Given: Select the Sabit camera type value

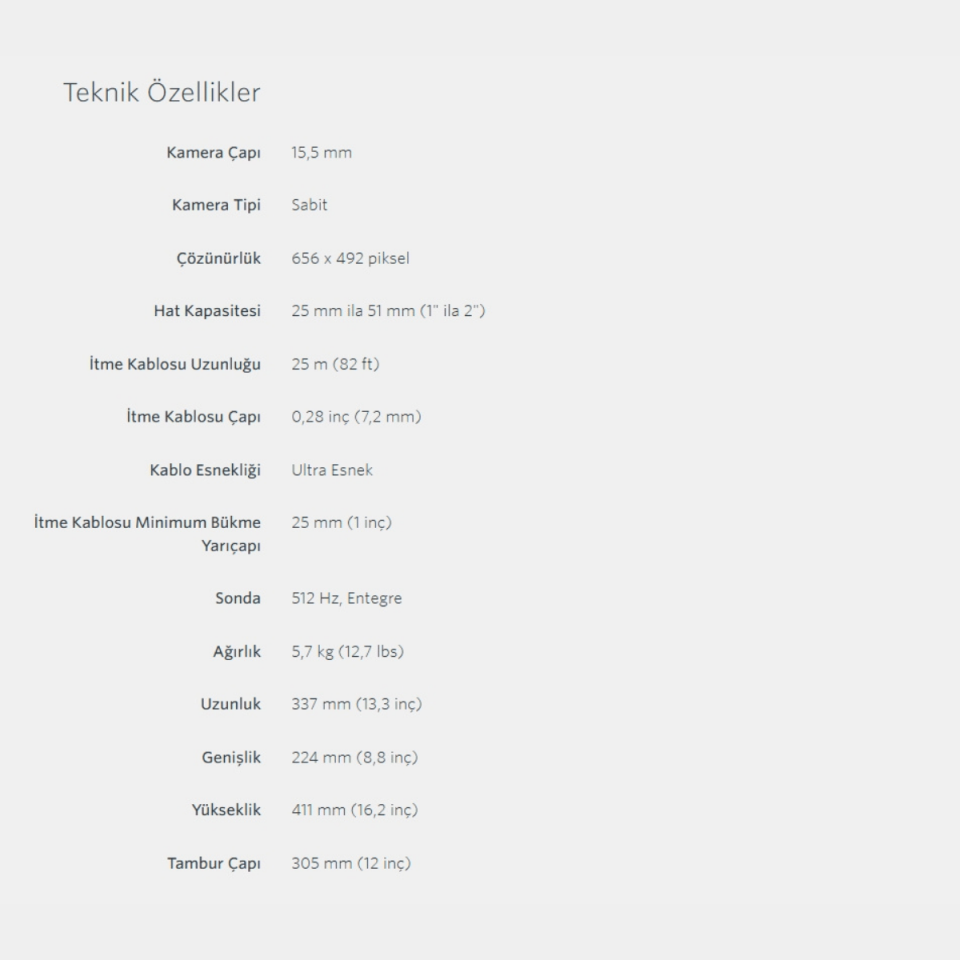Looking at the screenshot, I should point(309,205).
